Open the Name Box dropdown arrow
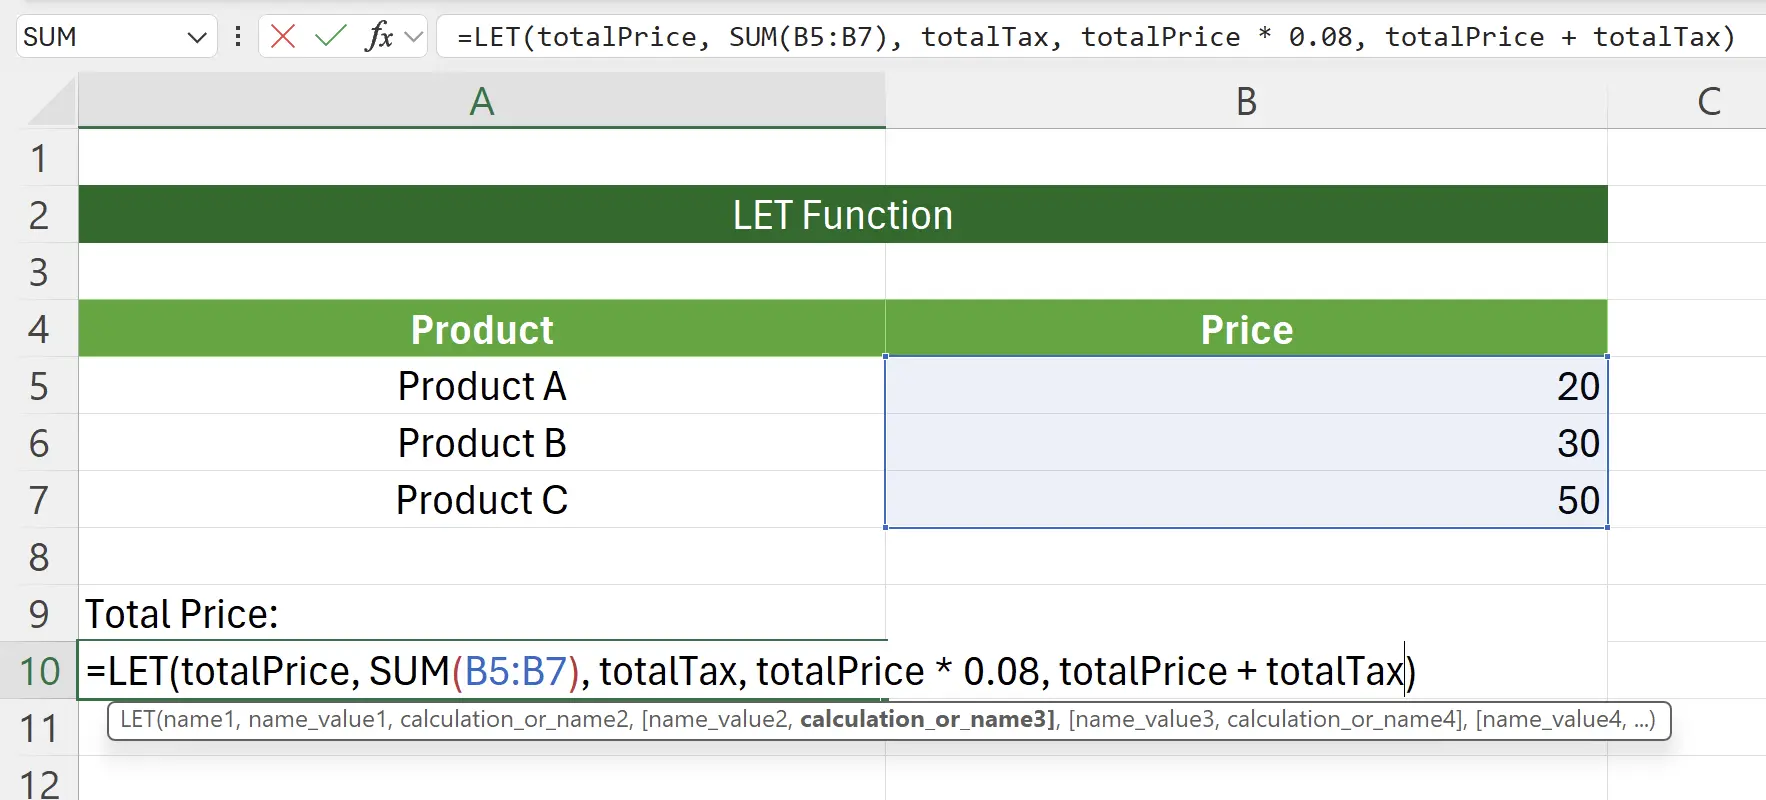The image size is (1766, 800). 197,38
